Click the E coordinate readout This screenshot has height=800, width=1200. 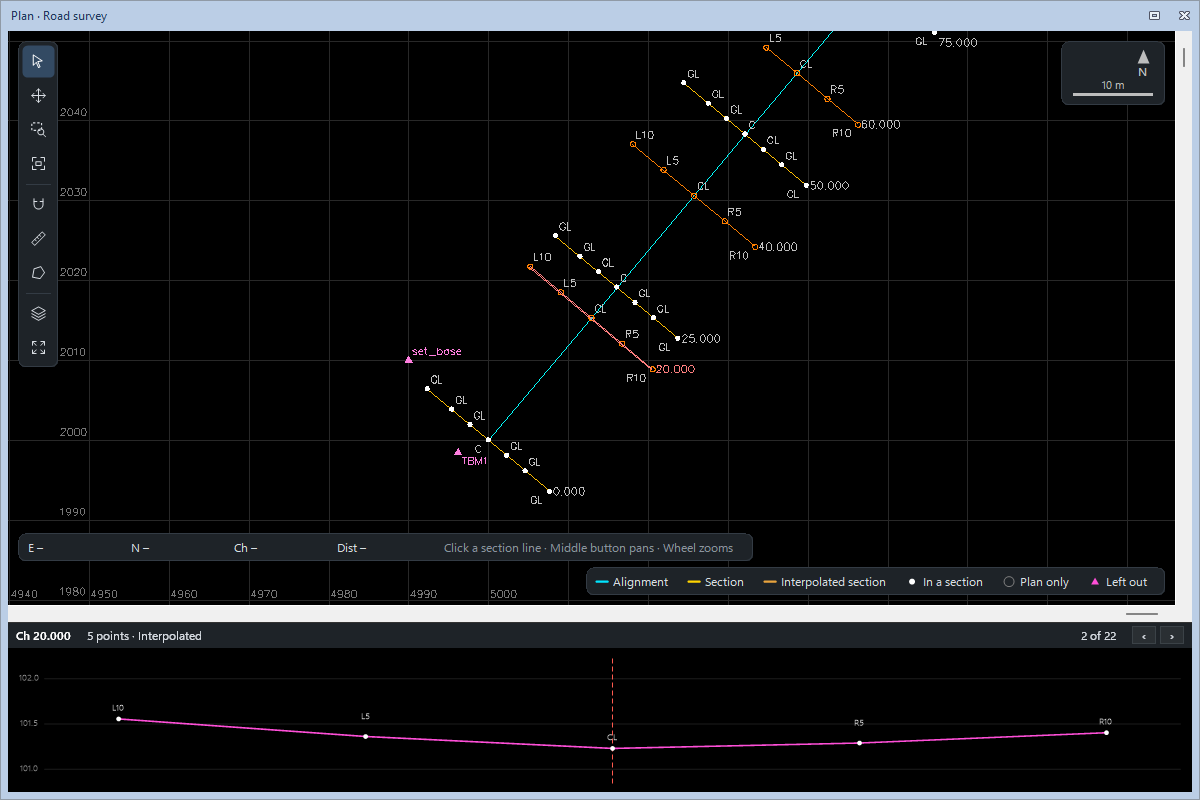coord(36,548)
